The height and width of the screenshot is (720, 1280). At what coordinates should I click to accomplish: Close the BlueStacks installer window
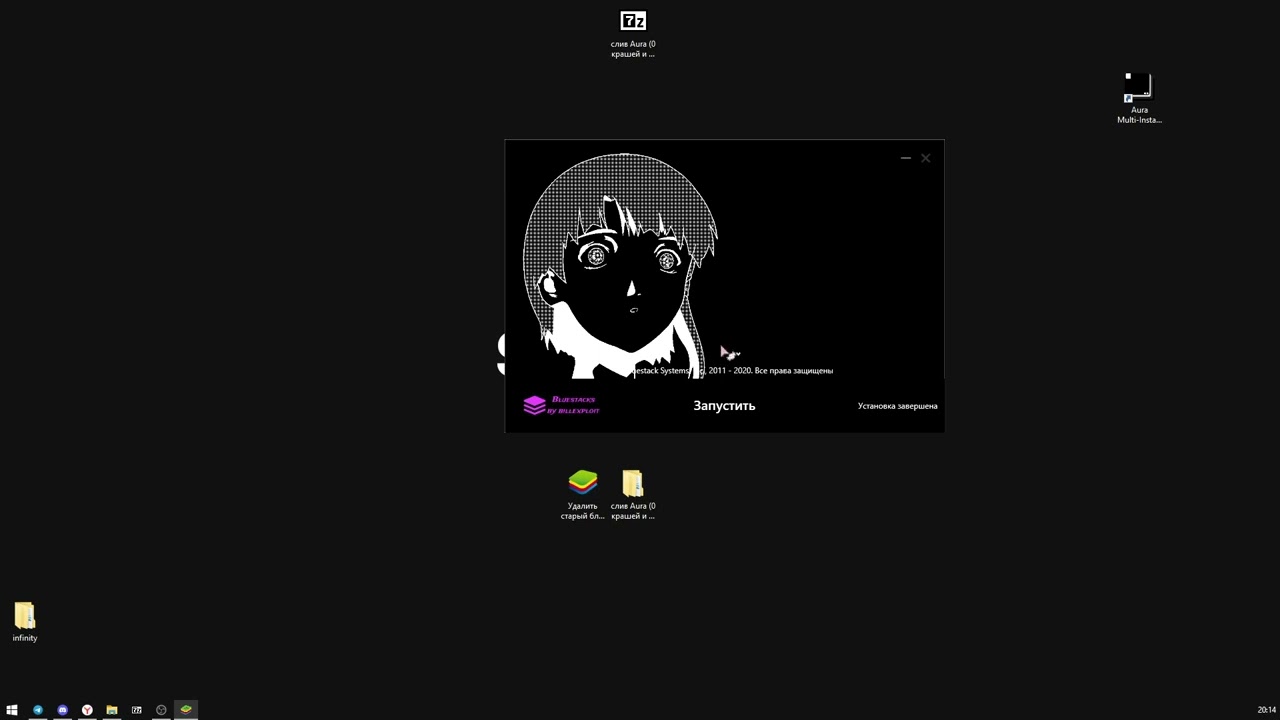[x=926, y=158]
